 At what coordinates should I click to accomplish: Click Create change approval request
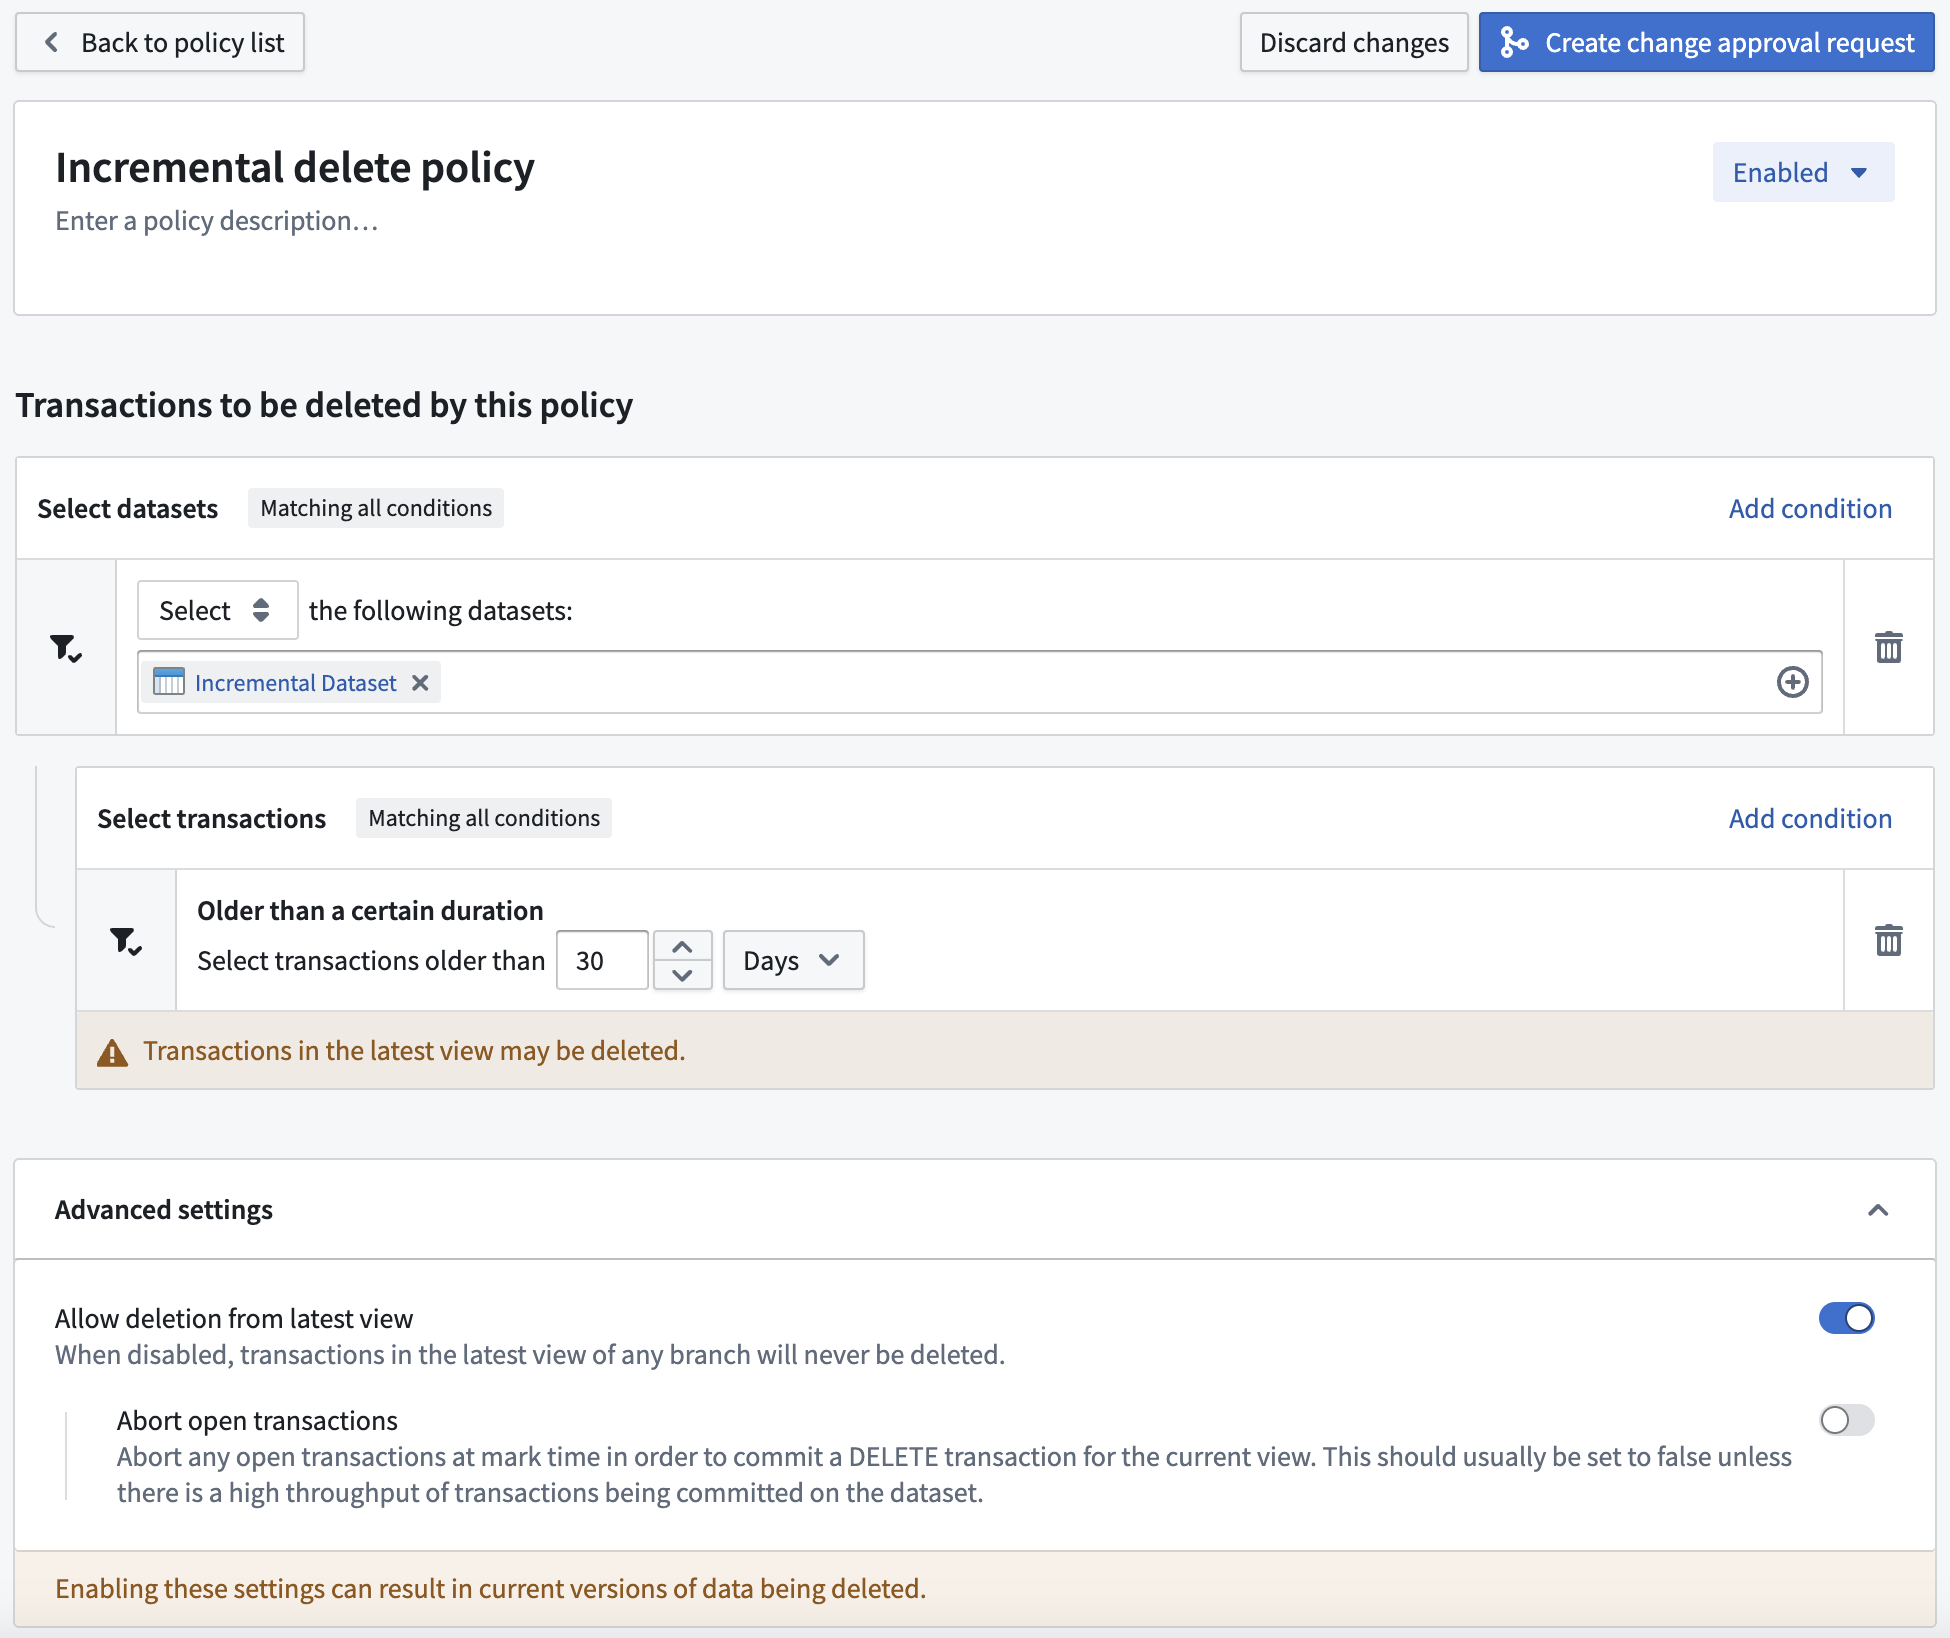coord(1706,42)
